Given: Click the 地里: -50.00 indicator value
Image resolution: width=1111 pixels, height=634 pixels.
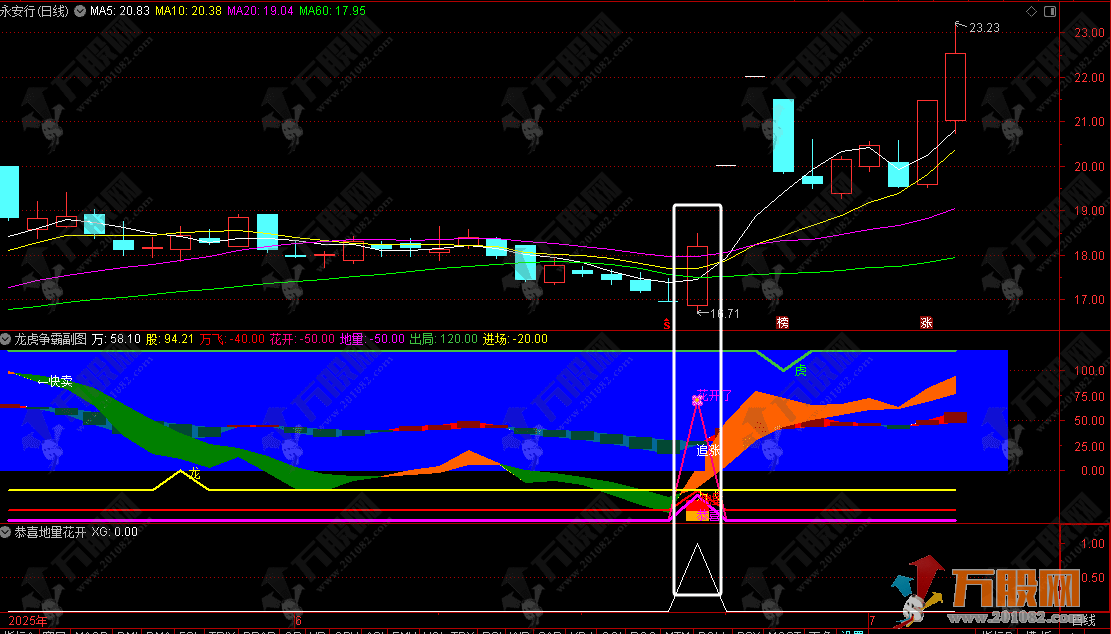Looking at the screenshot, I should tap(372, 339).
